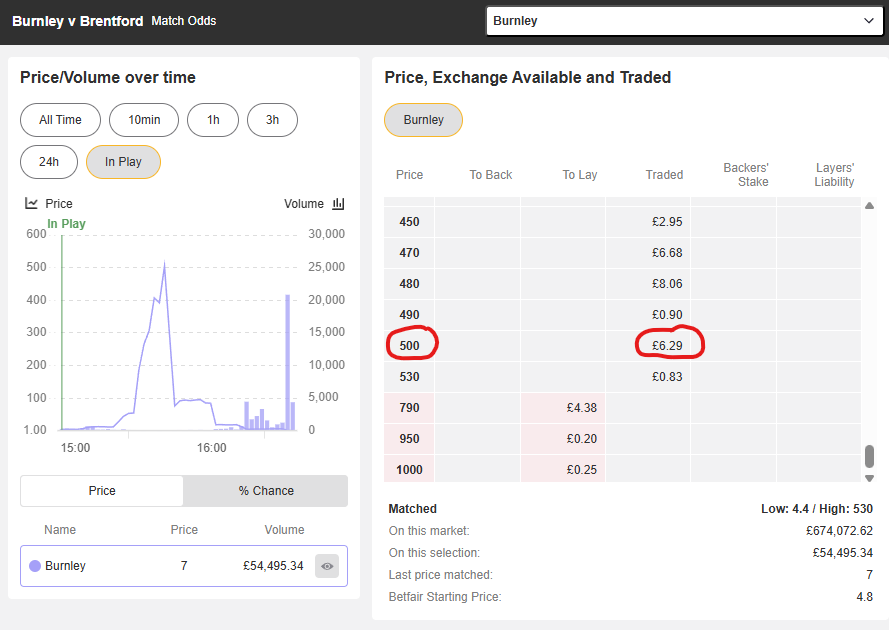Click the Last price matched label

pyautogui.click(x=441, y=574)
